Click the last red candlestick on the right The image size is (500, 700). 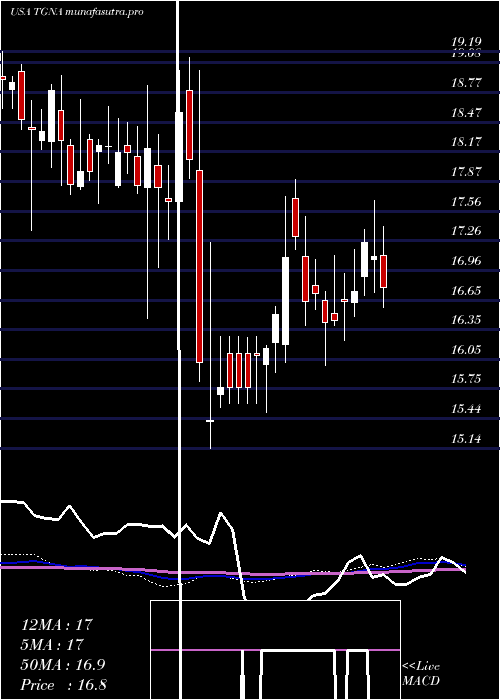point(383,271)
